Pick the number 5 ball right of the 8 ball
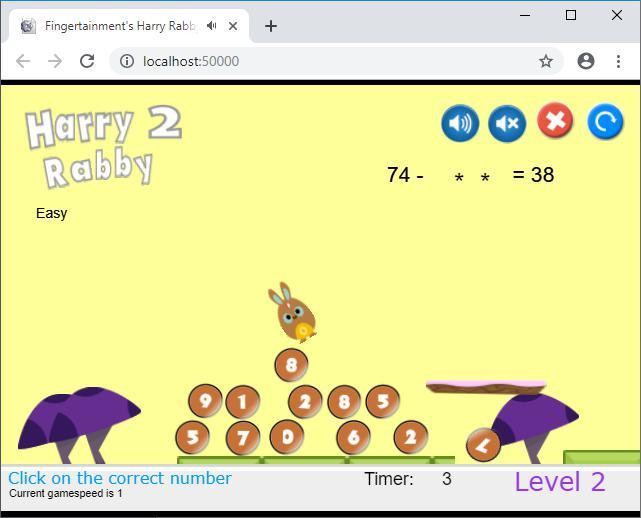This screenshot has height=518, width=641. (383, 401)
